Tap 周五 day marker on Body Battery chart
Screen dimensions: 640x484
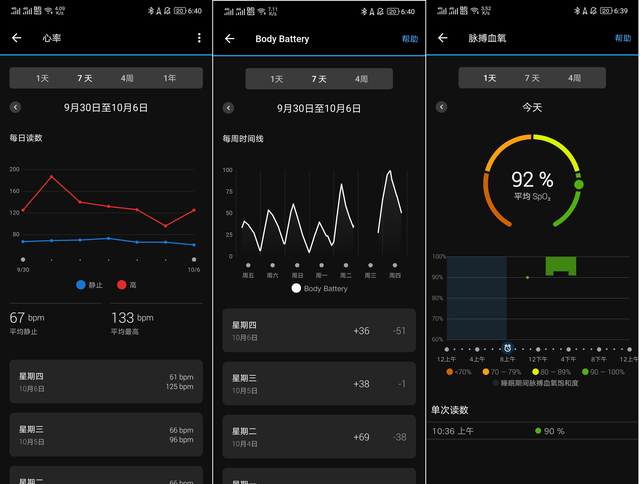pos(248,265)
